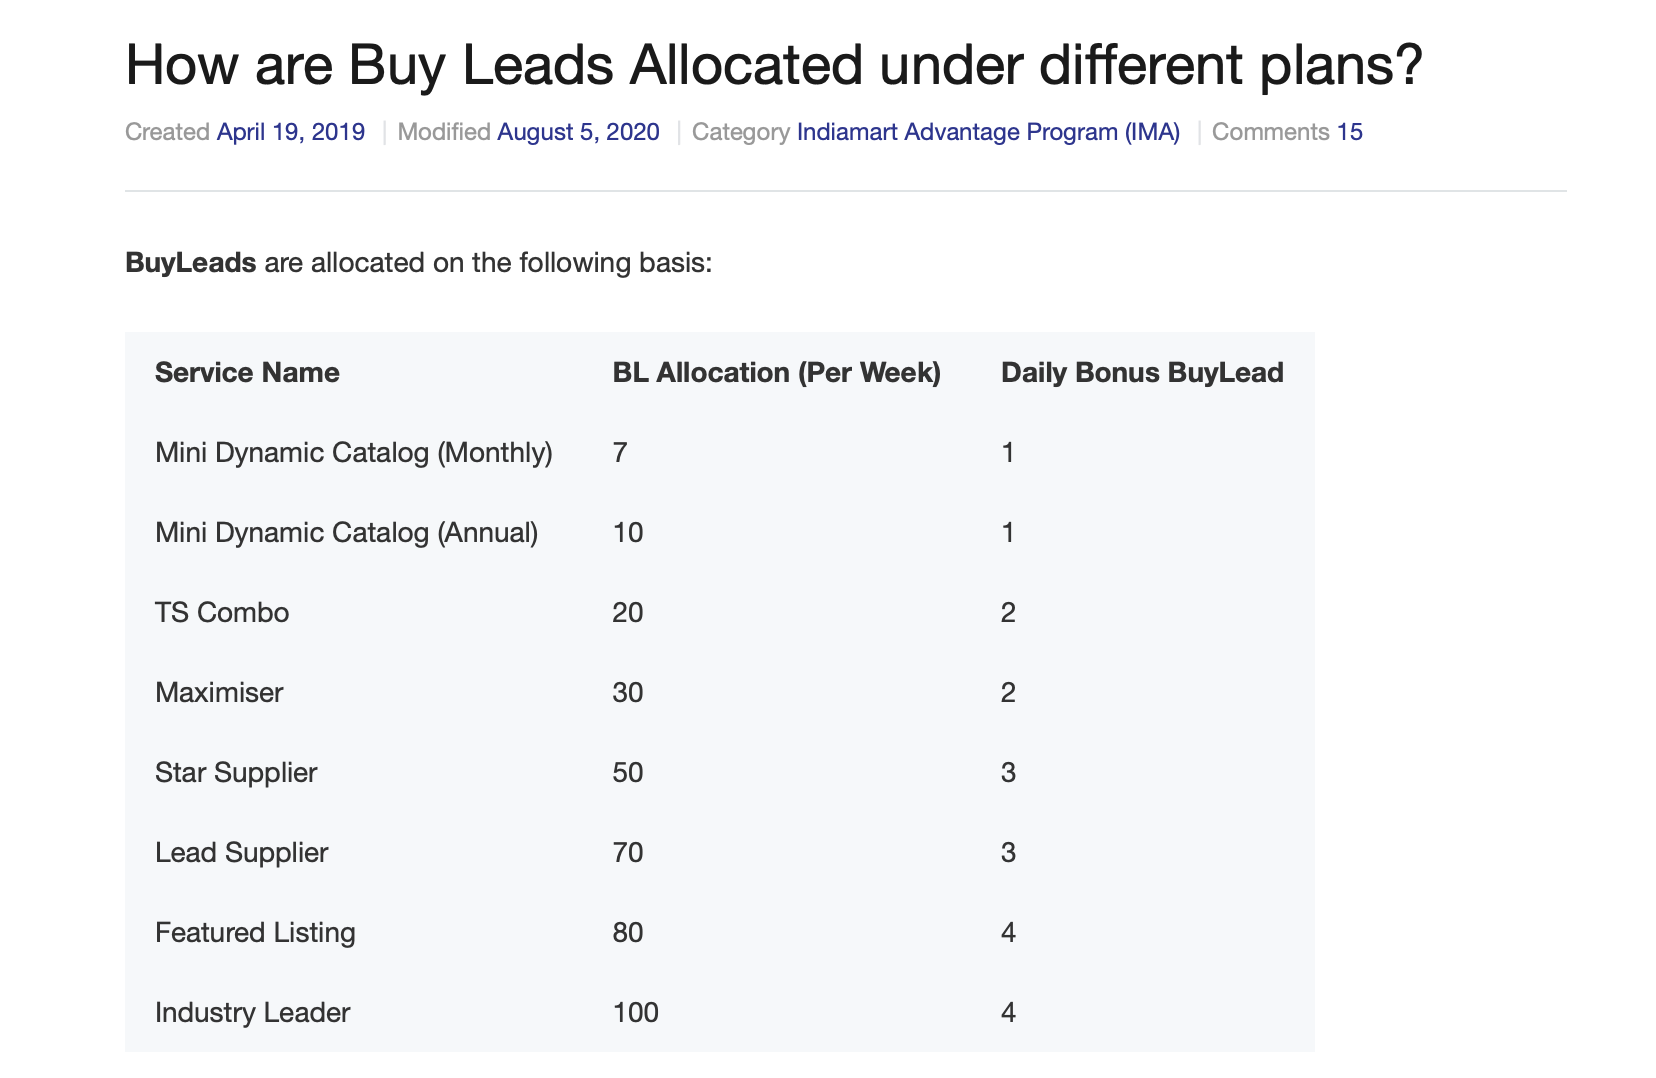1656x1078 pixels.
Task: Select the TS Combo service row
Action: 720,612
